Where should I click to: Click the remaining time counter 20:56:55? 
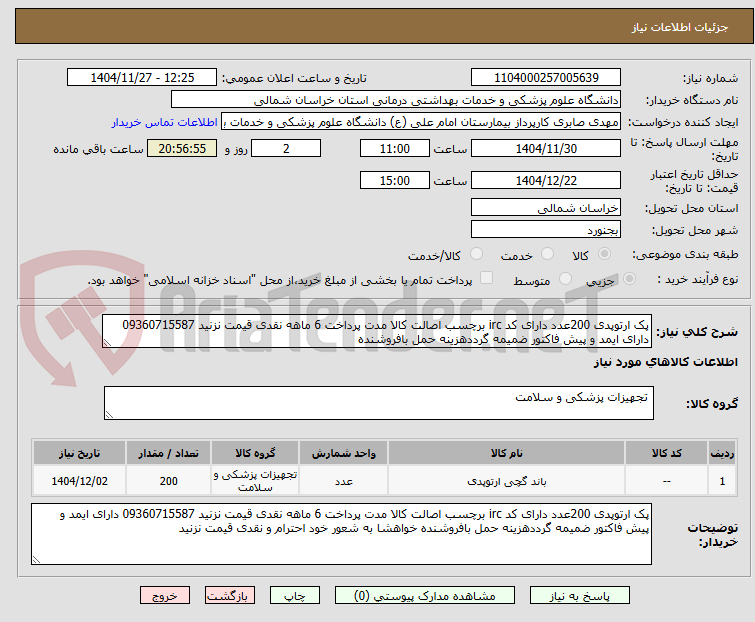point(182,148)
